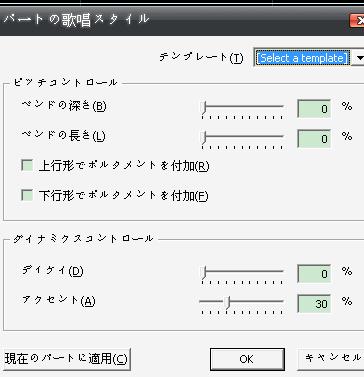
Task: Focus the ベンドの長さ percent value field
Action: pos(314,138)
